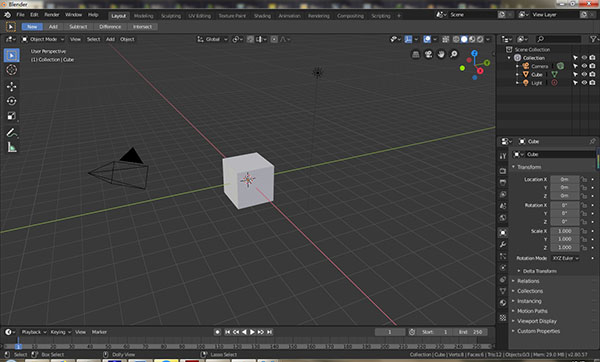The height and width of the screenshot is (362, 600).
Task: Hide the Camera in outliner viewport
Action: pos(584,66)
